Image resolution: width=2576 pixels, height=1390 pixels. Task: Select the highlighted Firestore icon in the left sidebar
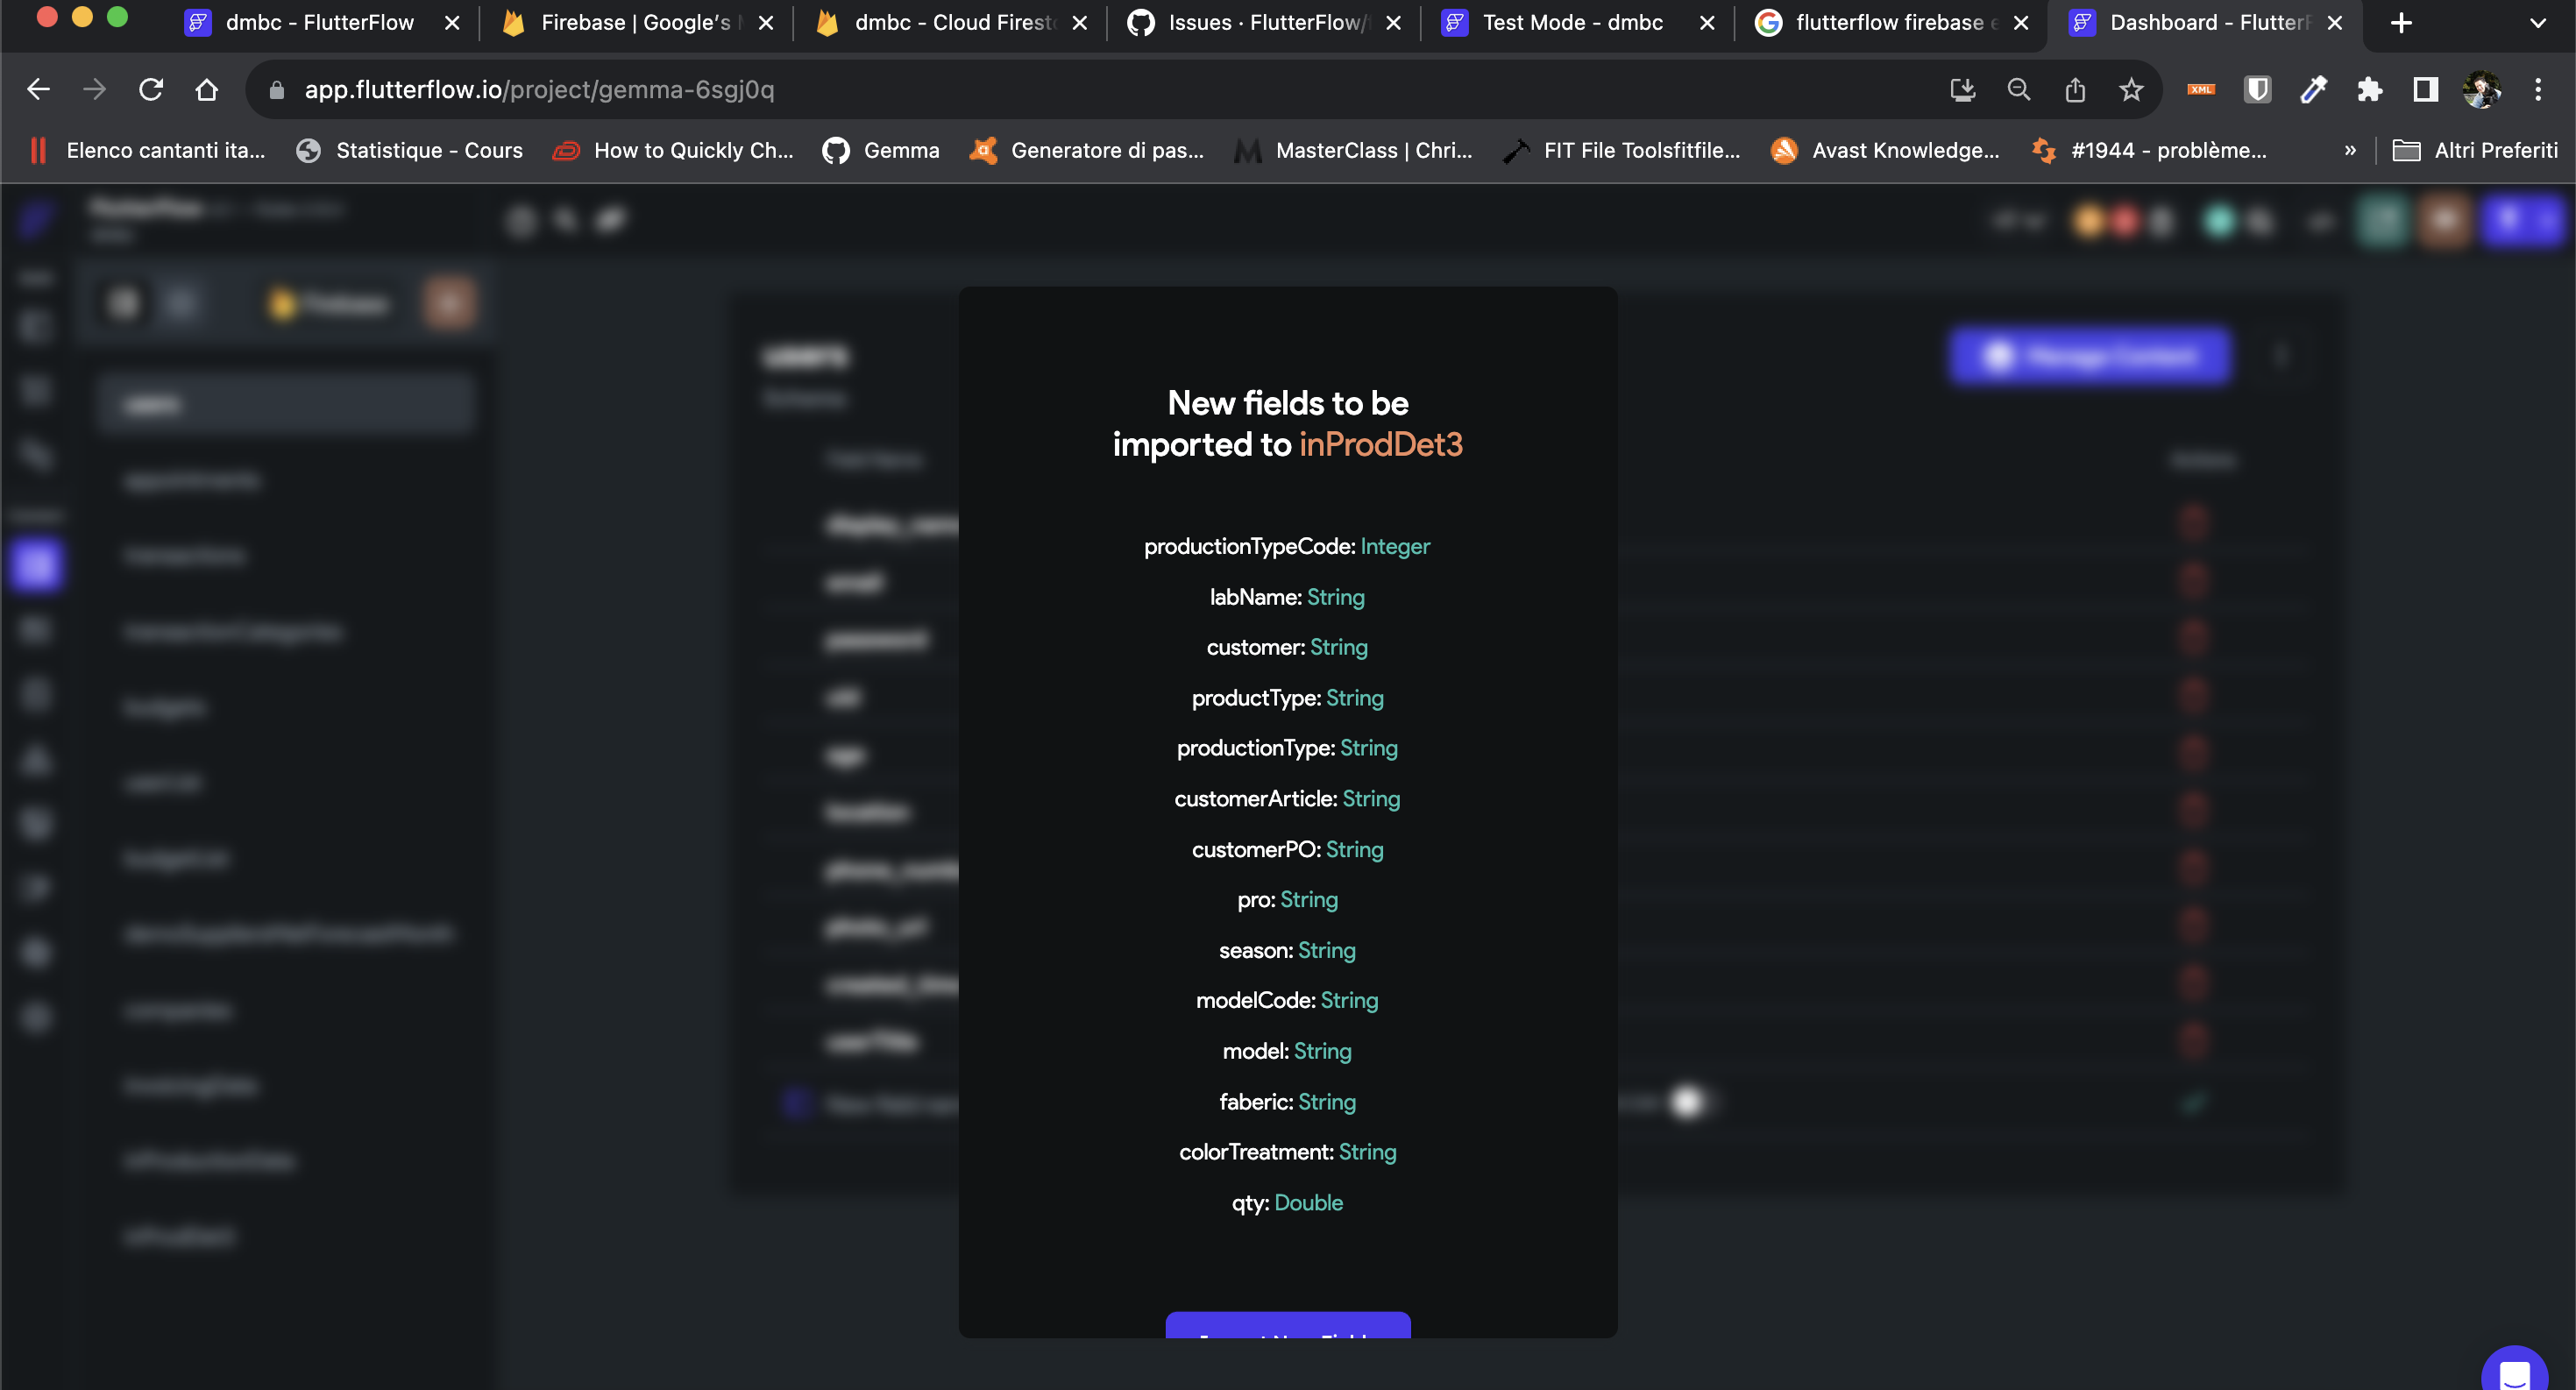(36, 565)
